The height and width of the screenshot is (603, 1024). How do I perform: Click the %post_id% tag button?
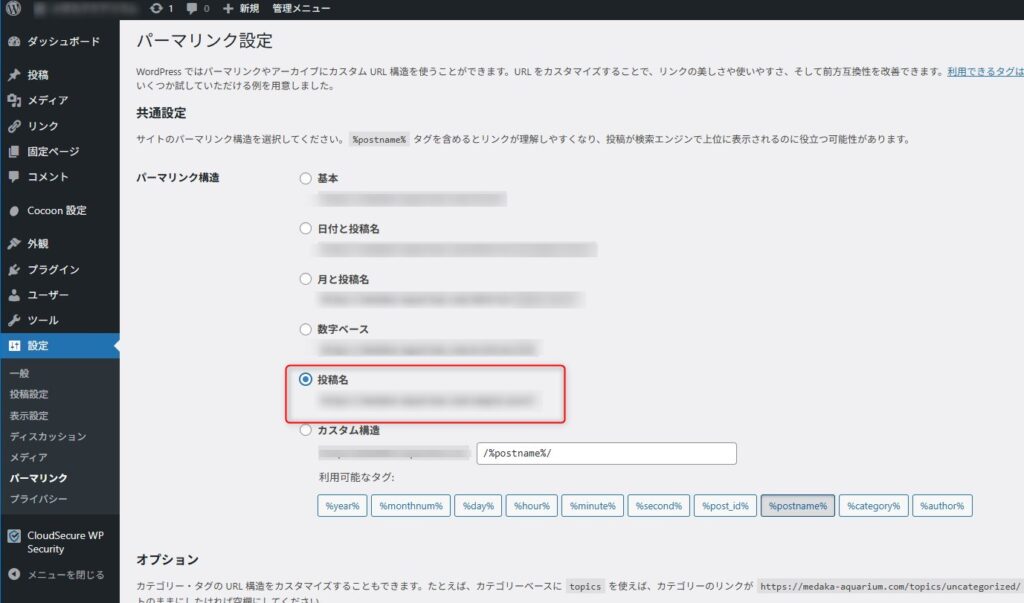click(x=724, y=506)
